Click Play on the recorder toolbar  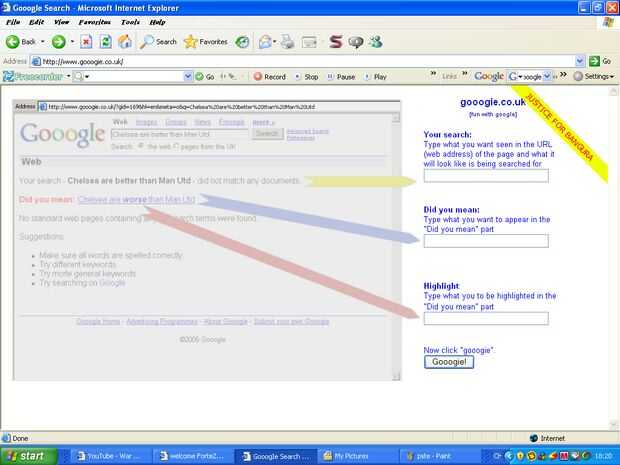click(375, 77)
